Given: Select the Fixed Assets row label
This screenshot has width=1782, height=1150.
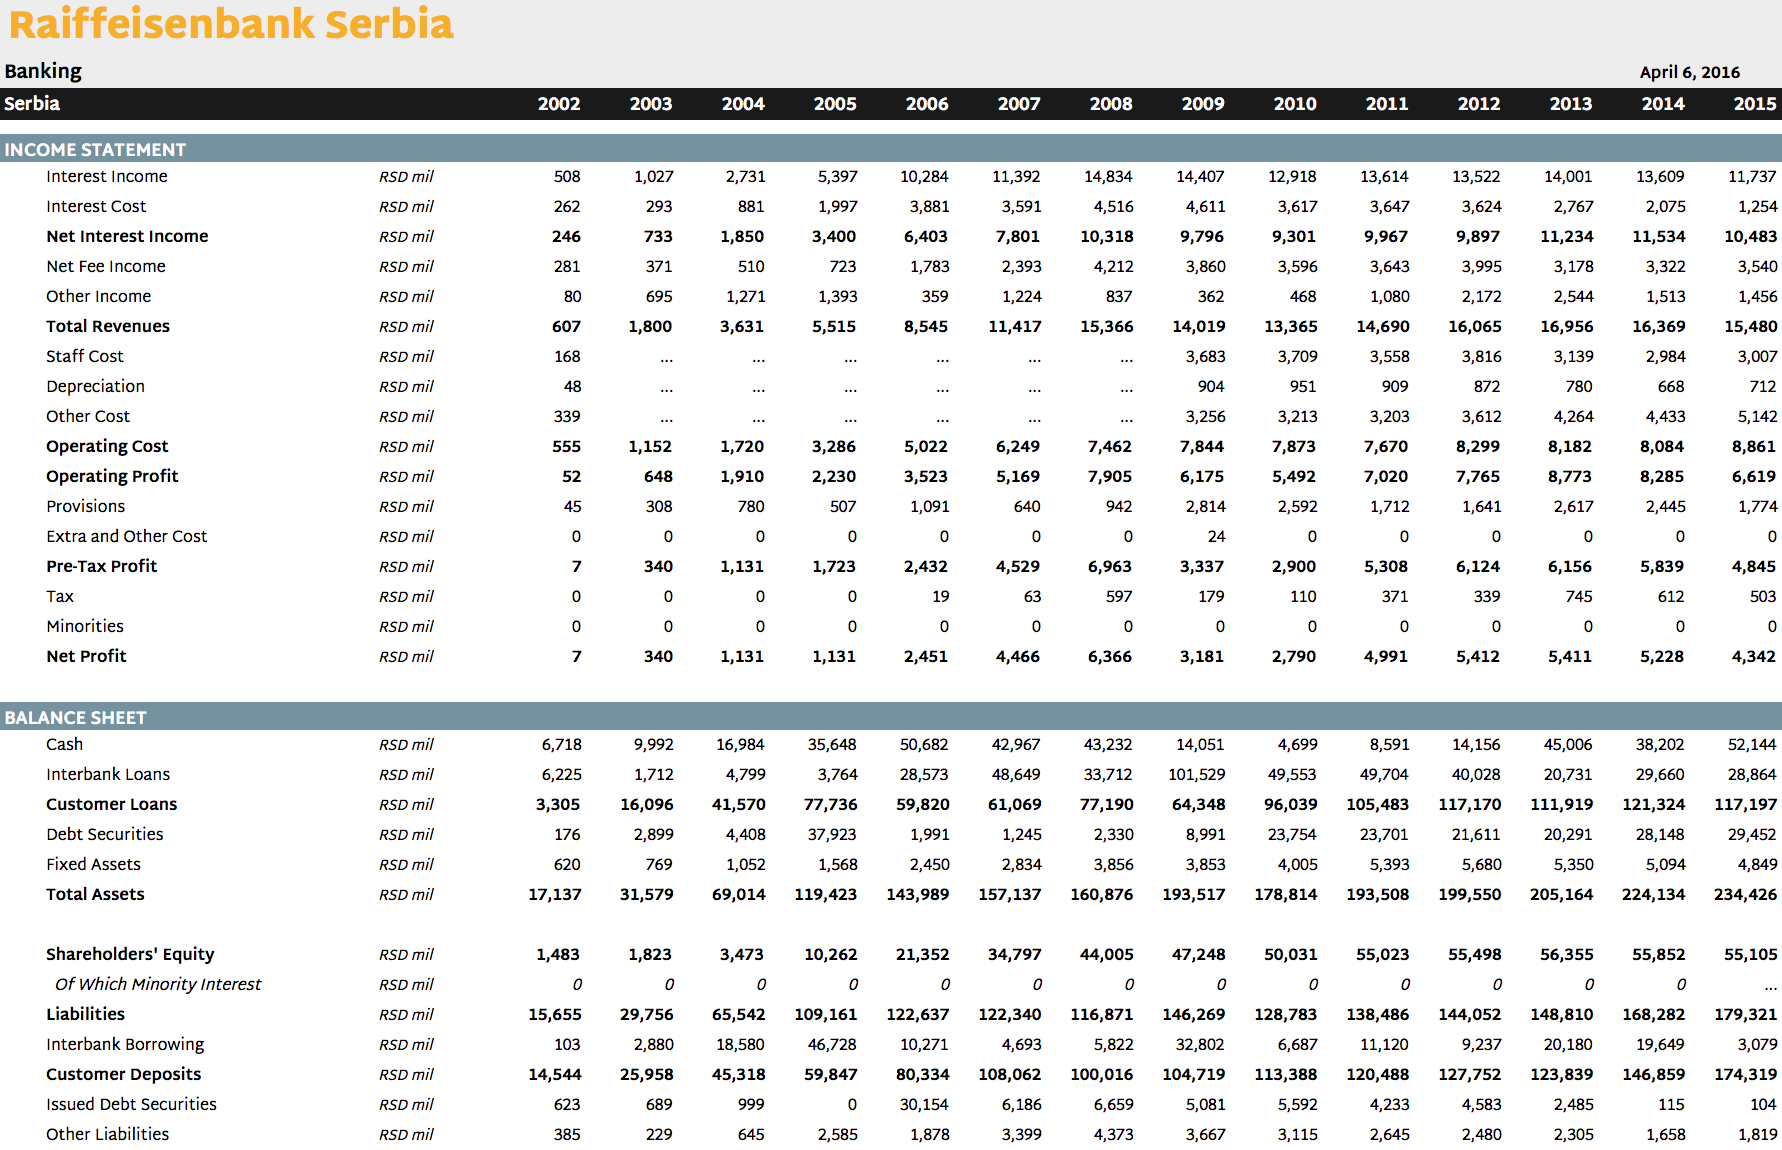Looking at the screenshot, I should (x=93, y=865).
